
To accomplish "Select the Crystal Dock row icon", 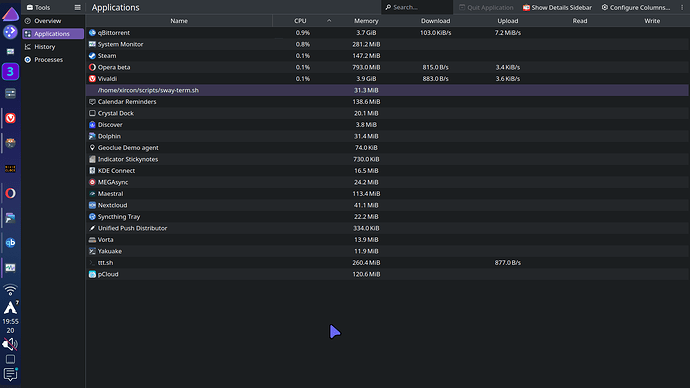I will (92, 113).
